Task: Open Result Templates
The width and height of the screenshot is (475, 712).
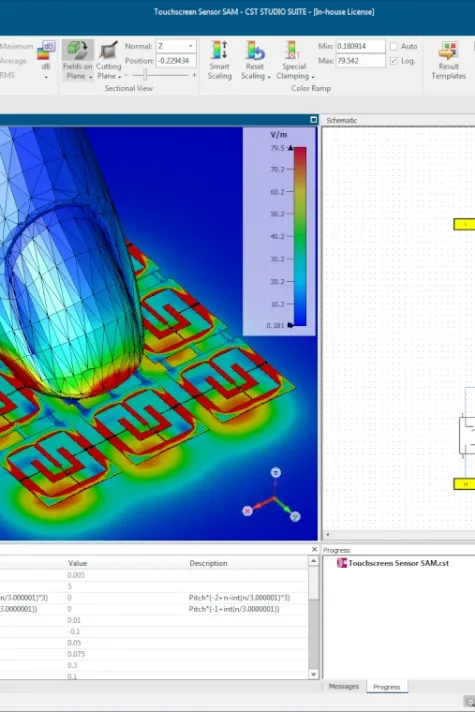Action: click(448, 60)
